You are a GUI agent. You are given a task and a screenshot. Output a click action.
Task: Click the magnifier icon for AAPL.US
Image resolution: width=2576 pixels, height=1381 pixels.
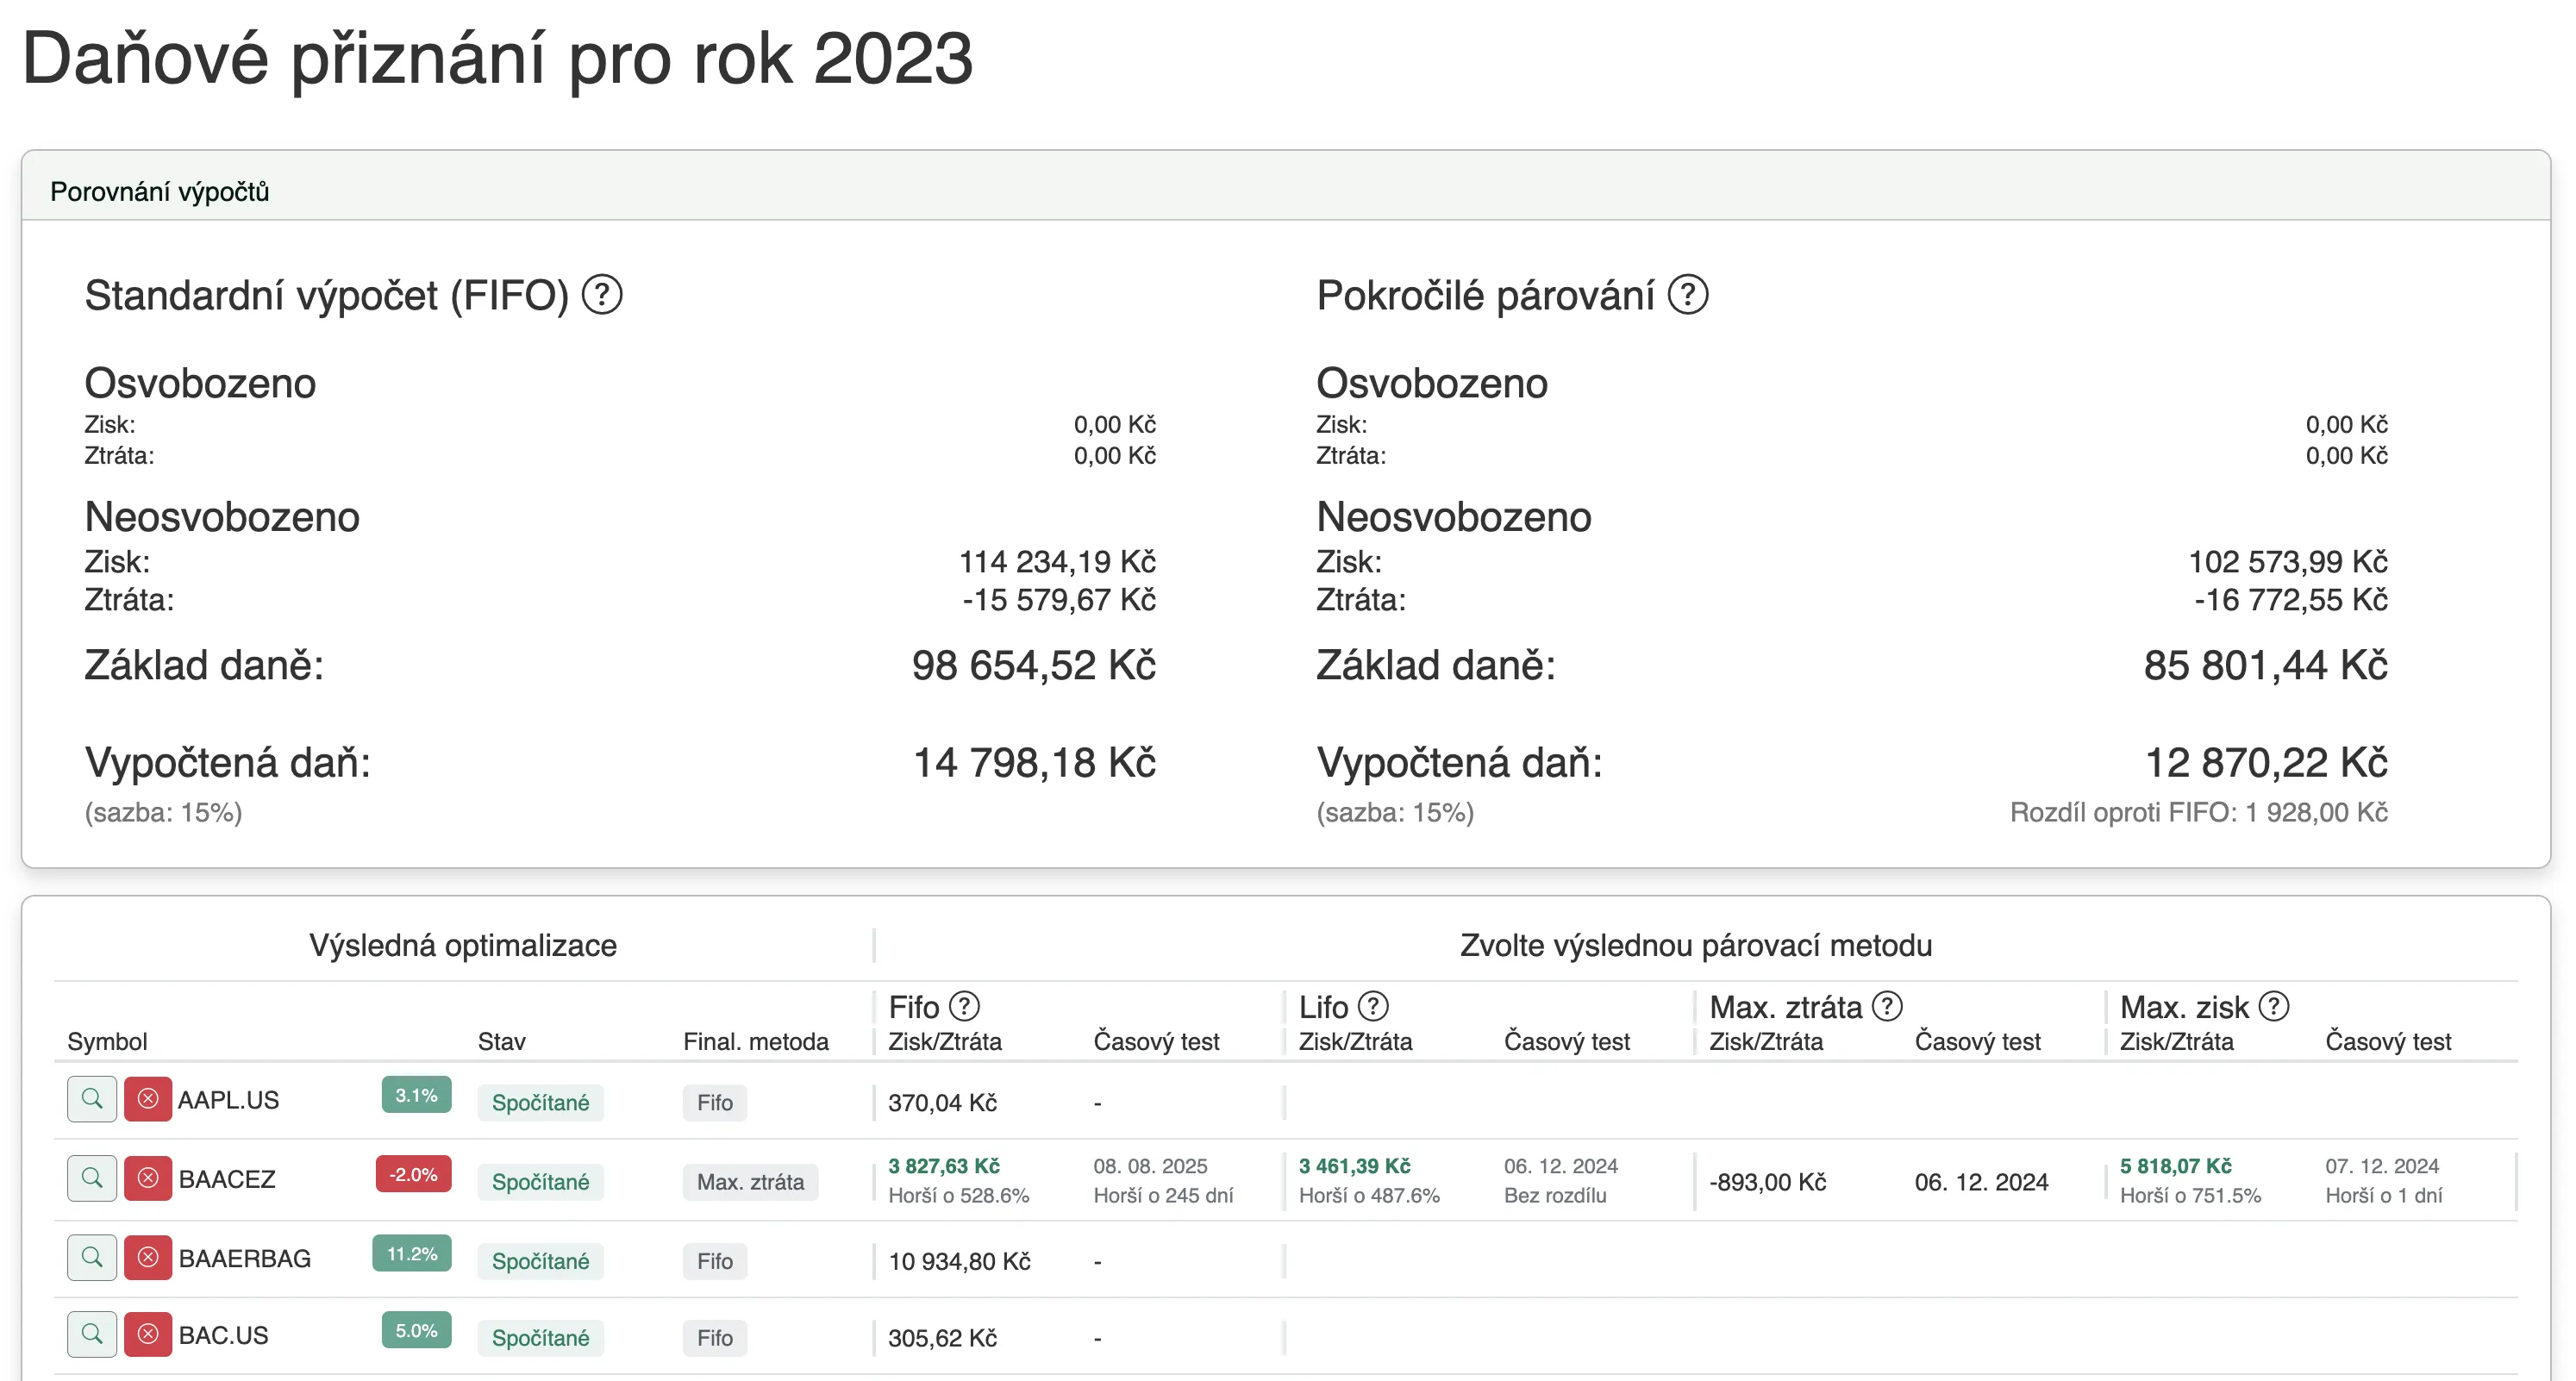(92, 1099)
